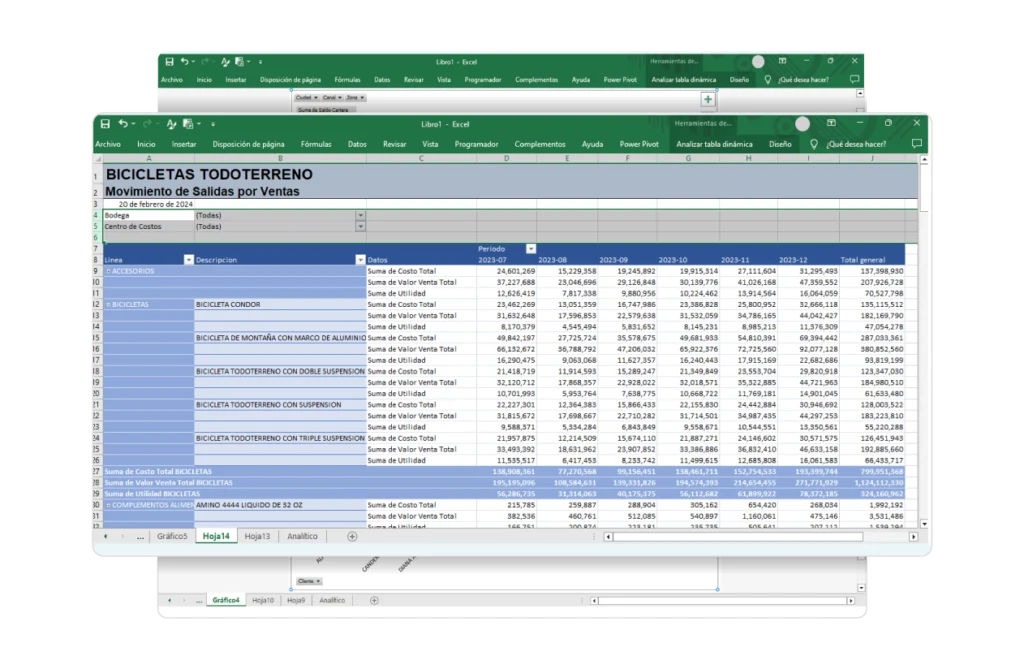The image size is (1024, 656).
Task: Select Gráfico4 sheet tab in back window
Action: [x=226, y=600]
